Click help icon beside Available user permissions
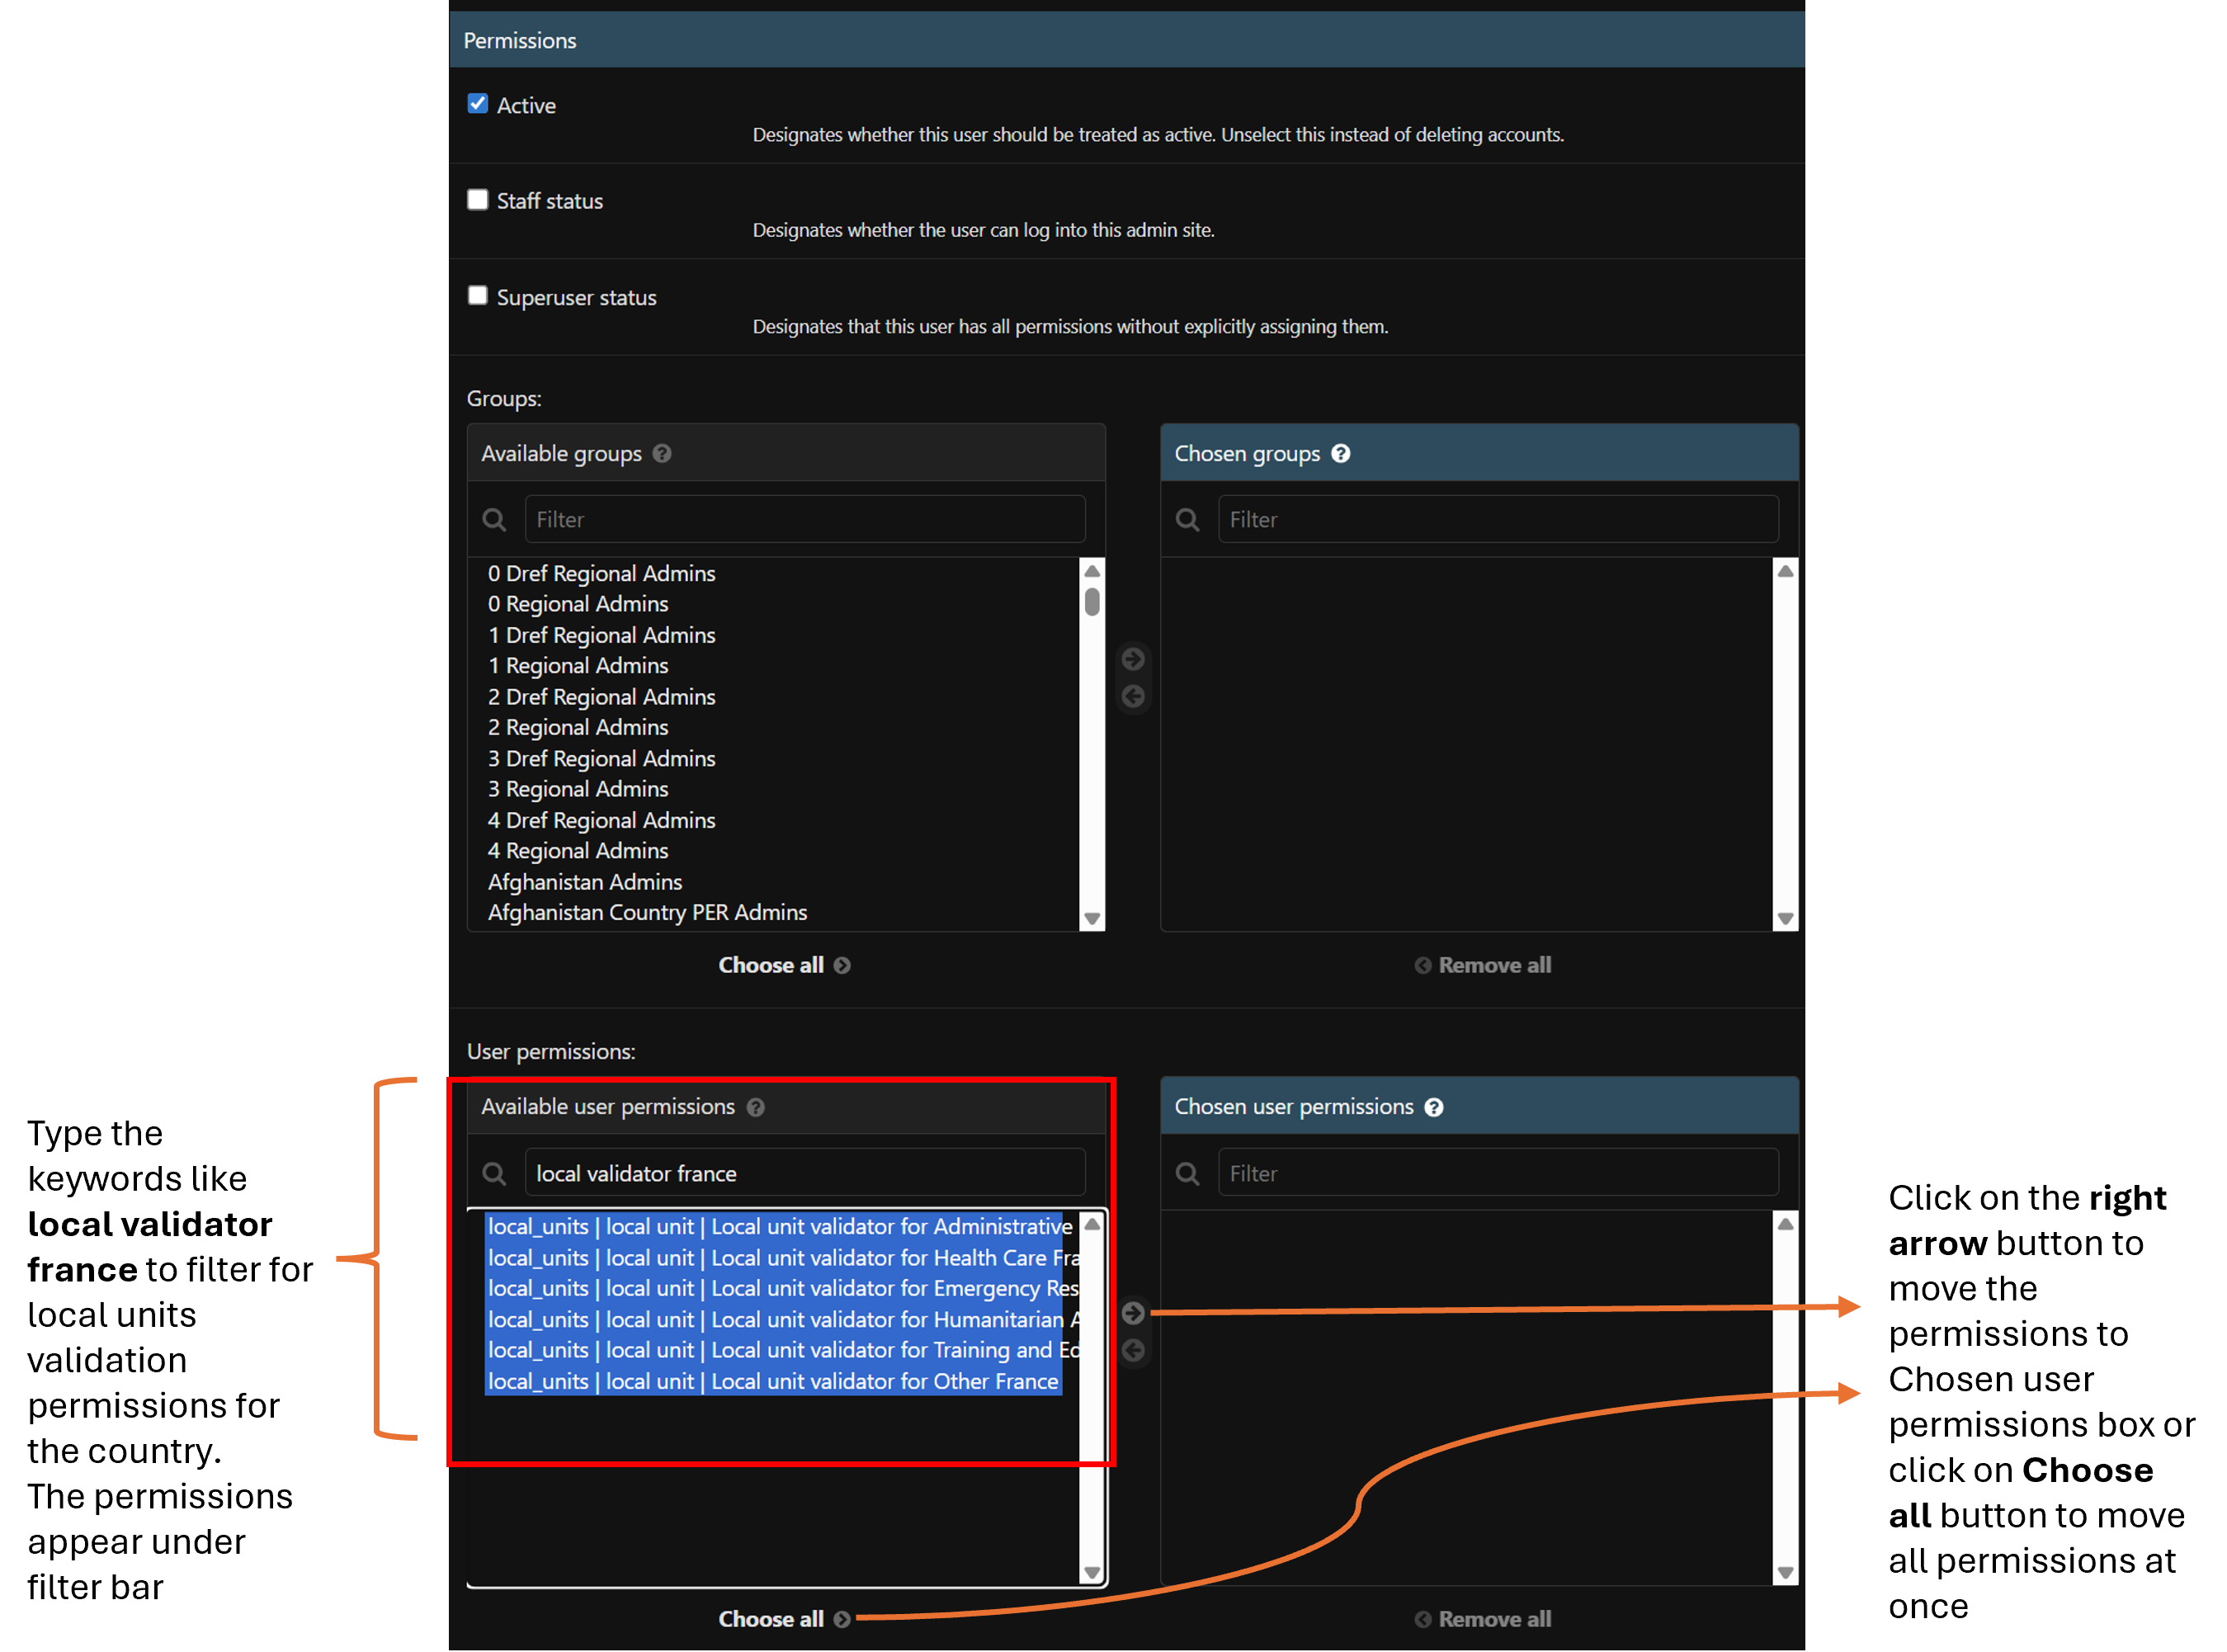2227x1652 pixels. 756,1107
